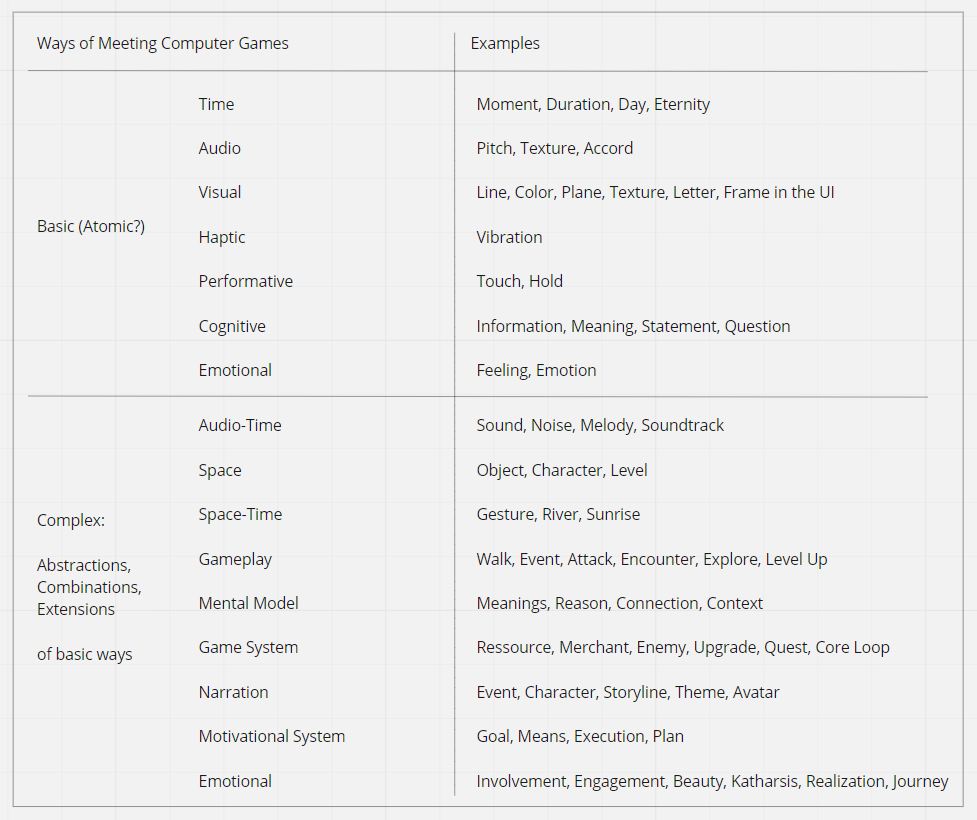977x820 pixels.
Task: Click the 'Vibration' example cell
Action: pyautogui.click(x=509, y=237)
